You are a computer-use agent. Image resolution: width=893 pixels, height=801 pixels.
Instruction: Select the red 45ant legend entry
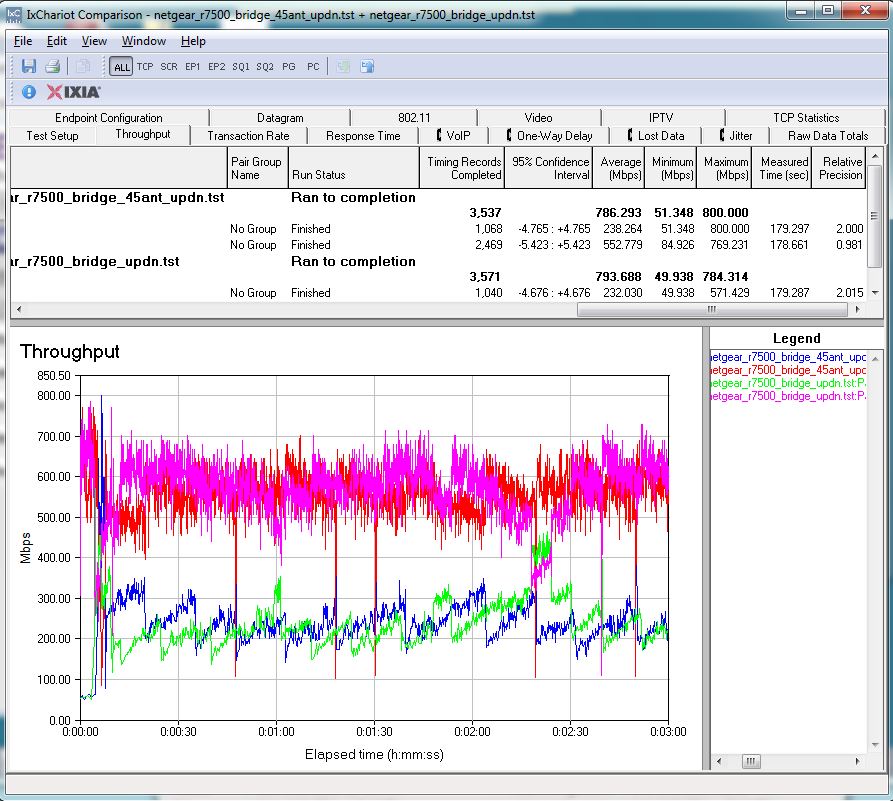click(788, 370)
